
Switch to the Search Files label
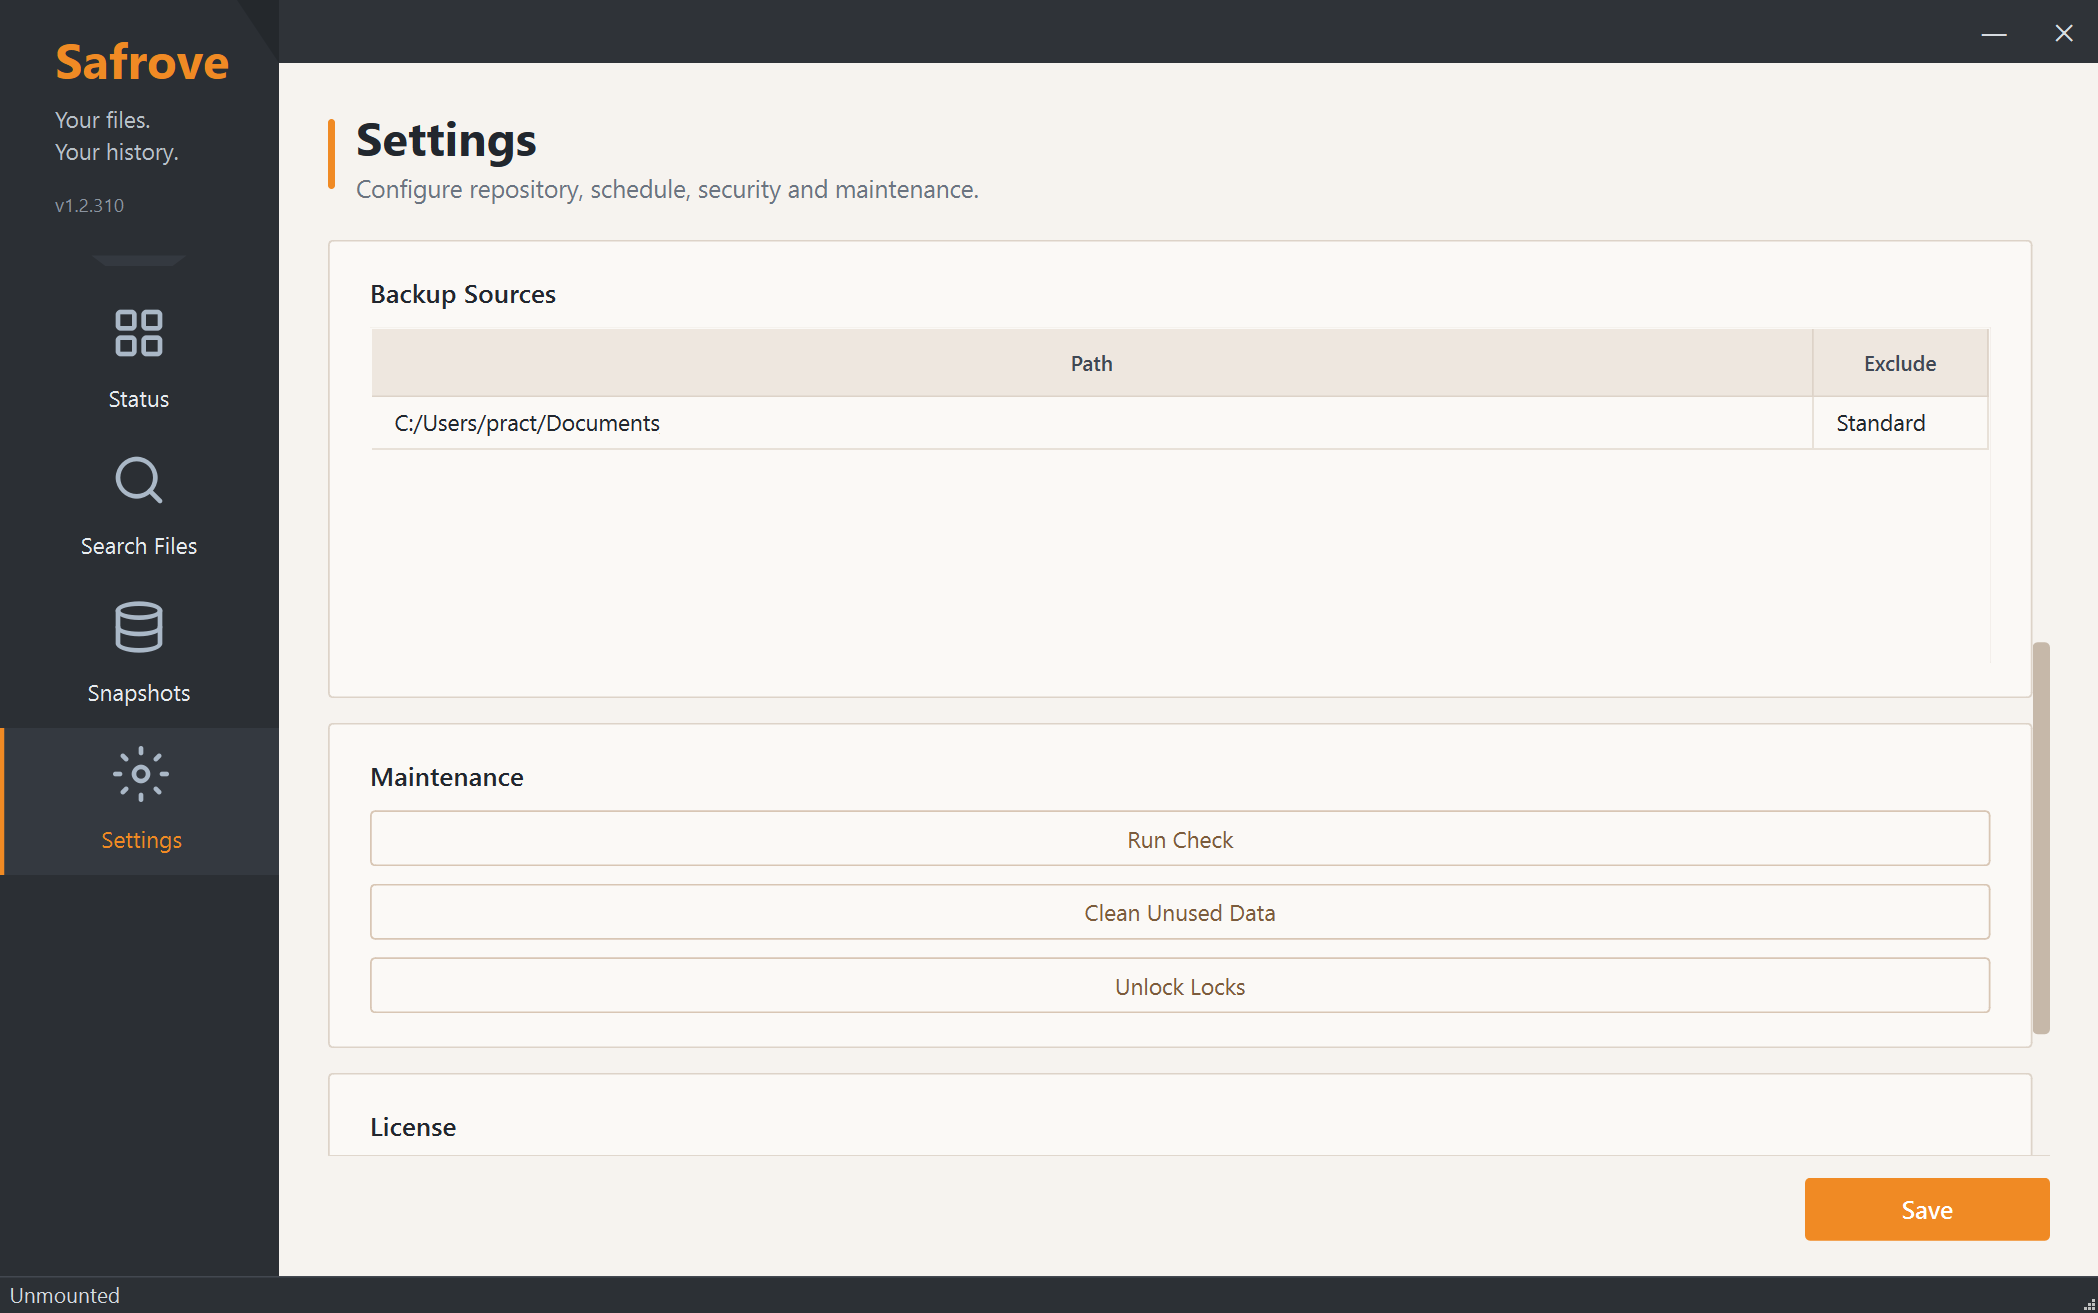(x=139, y=546)
